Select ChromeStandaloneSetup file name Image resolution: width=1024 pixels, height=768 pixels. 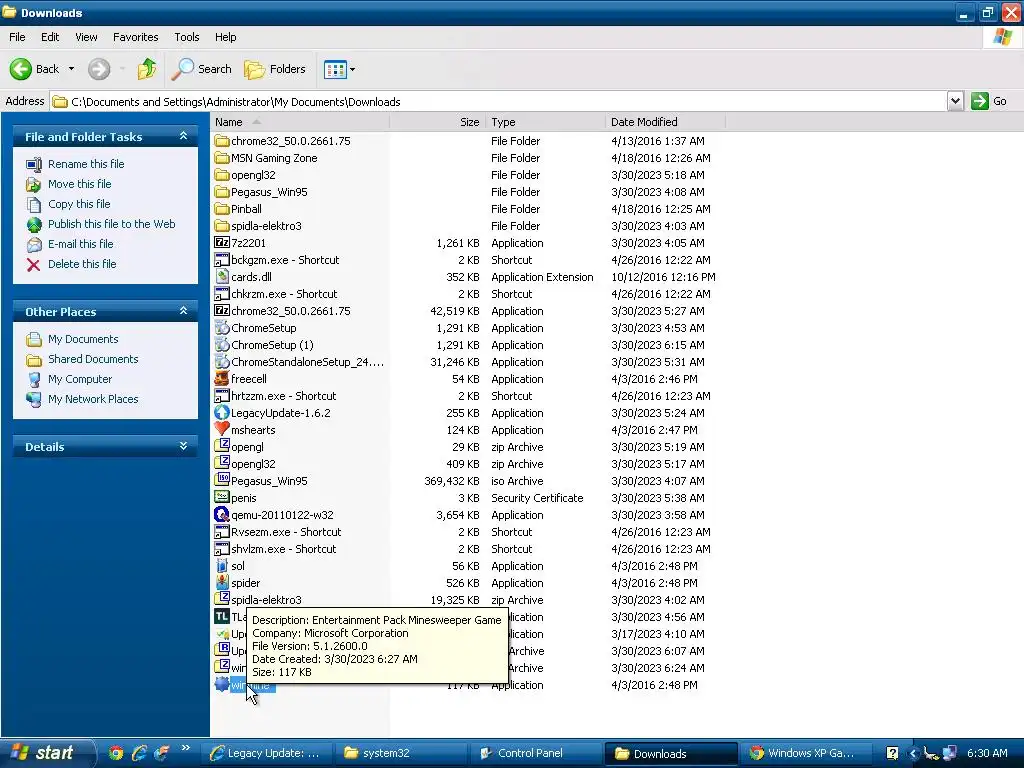coord(307,362)
